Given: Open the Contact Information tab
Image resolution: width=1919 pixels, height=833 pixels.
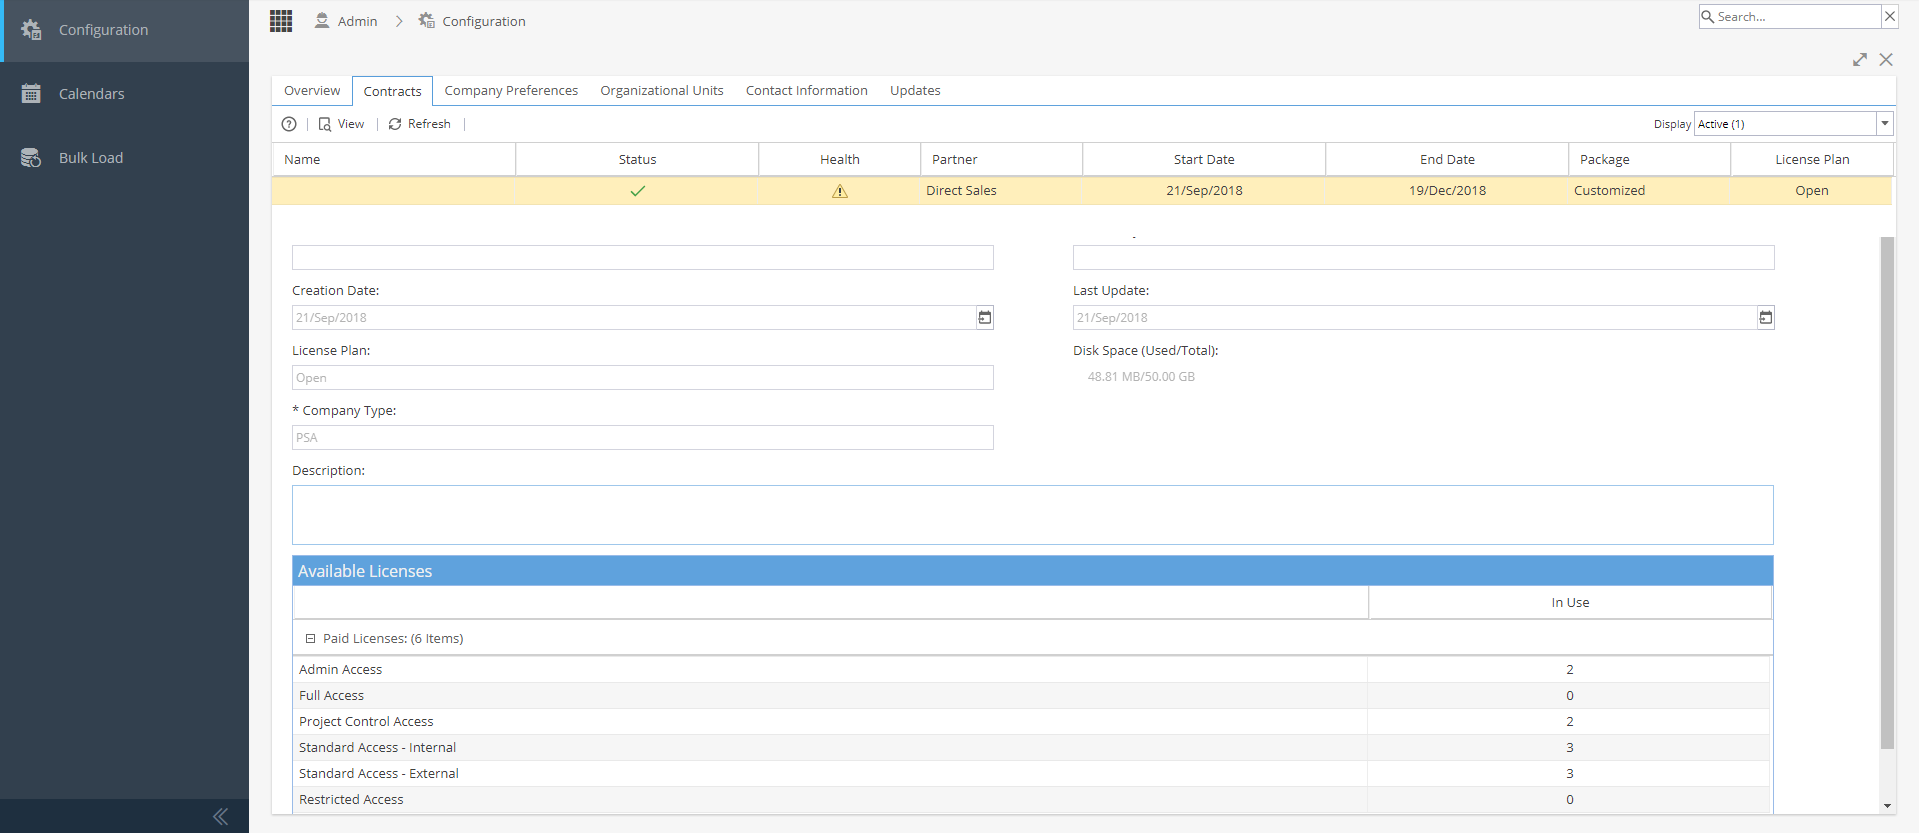Looking at the screenshot, I should tap(807, 91).
